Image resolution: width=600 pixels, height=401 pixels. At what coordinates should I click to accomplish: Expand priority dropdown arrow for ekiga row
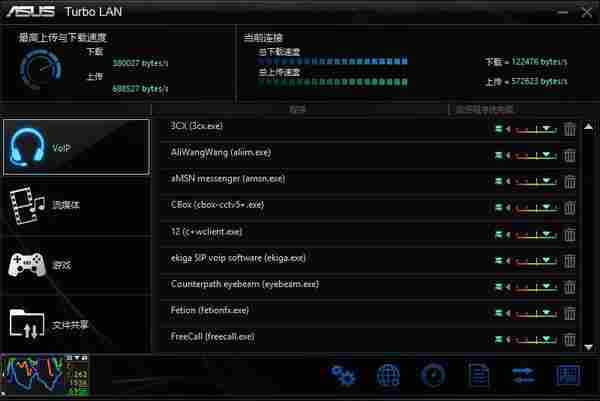point(546,260)
